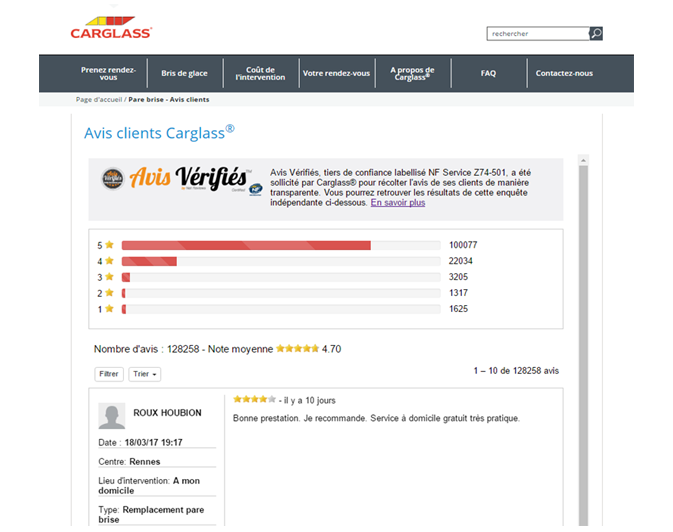Screen dimensions: 673x532
Task: Click the 5-star rating row star
Action: click(x=109, y=245)
